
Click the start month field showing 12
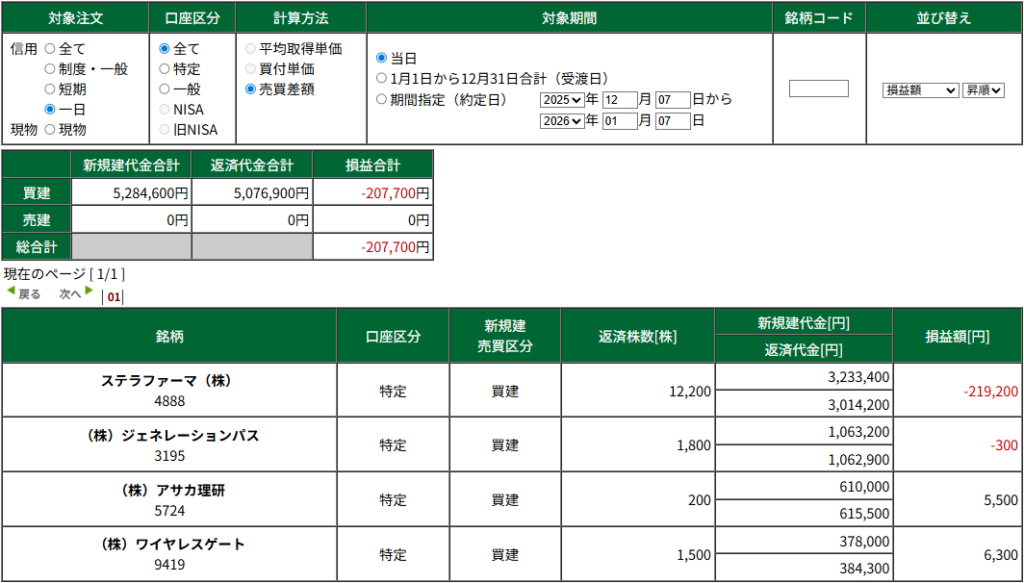click(619, 100)
